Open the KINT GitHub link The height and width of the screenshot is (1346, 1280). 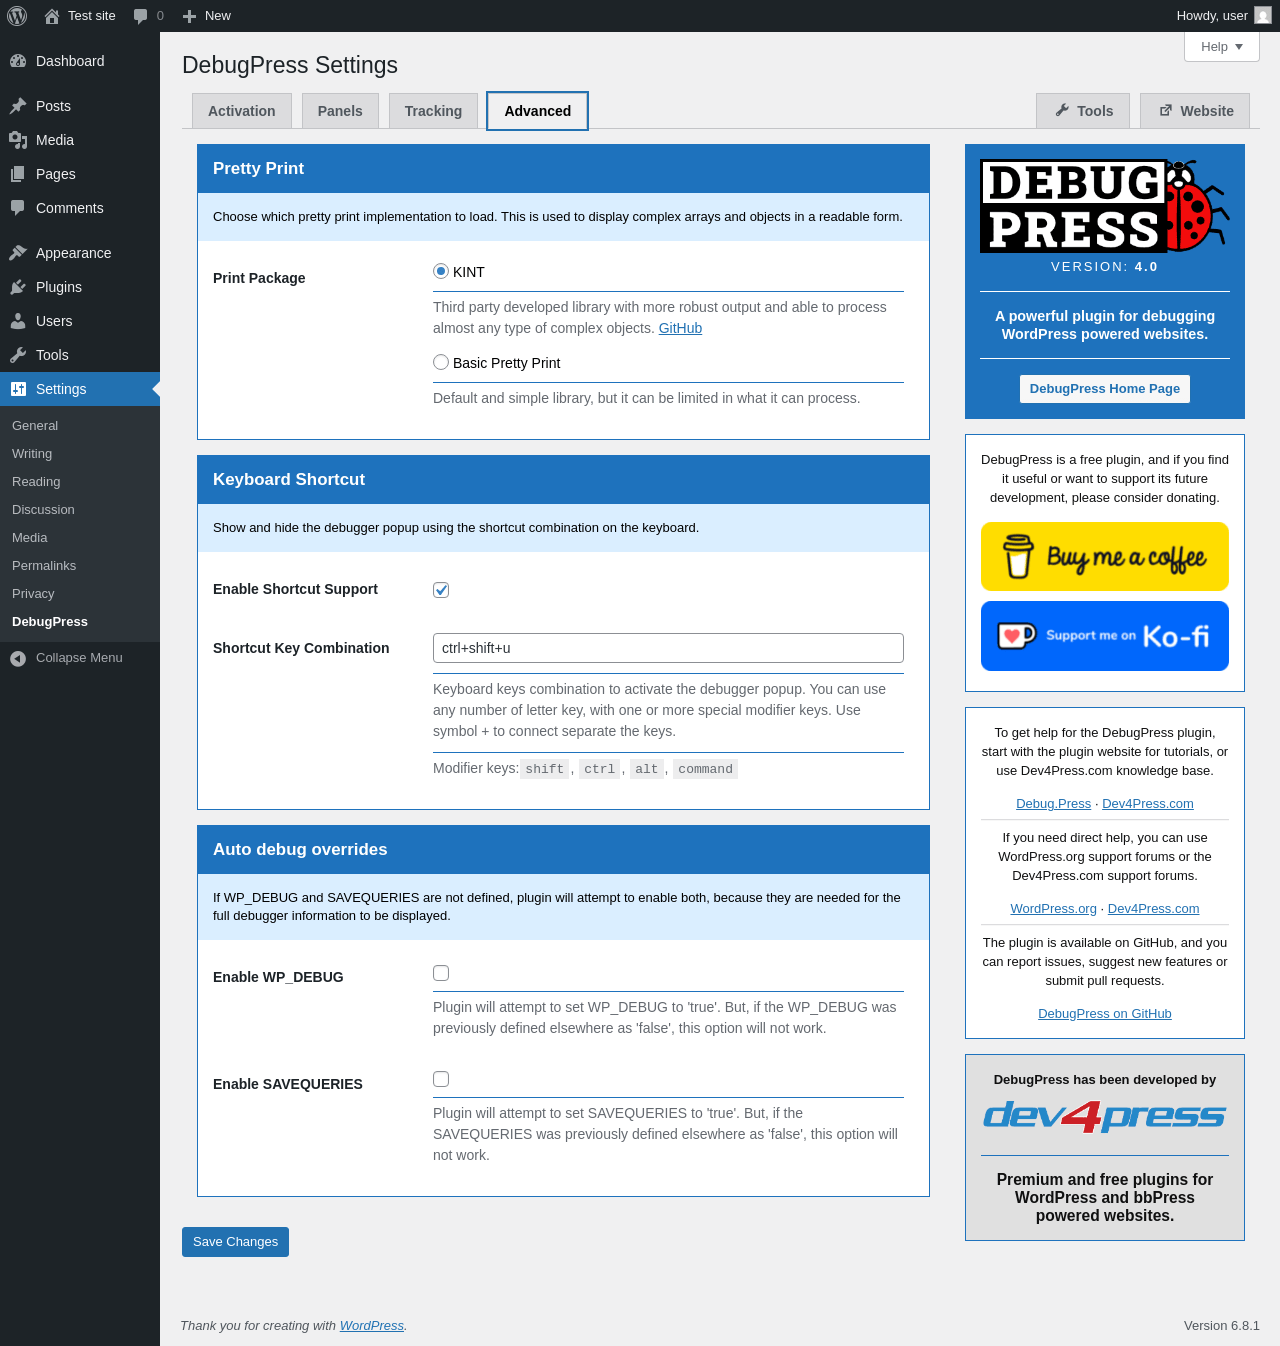coord(680,328)
